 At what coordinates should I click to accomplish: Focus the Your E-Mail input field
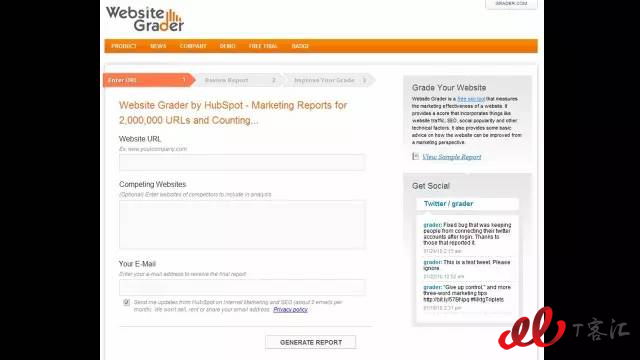pos(242,287)
